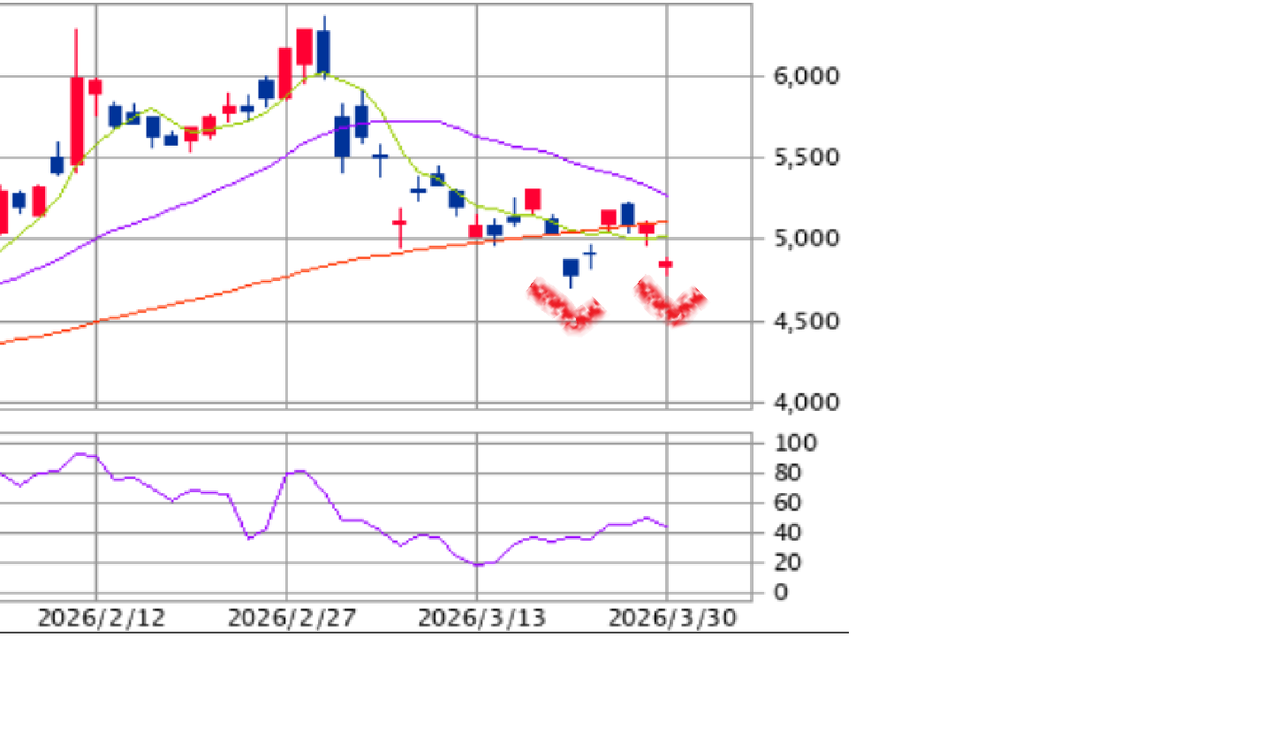The width and height of the screenshot is (1280, 752).
Task: Click the 6,000 price axis label
Action: pyautogui.click(x=805, y=76)
